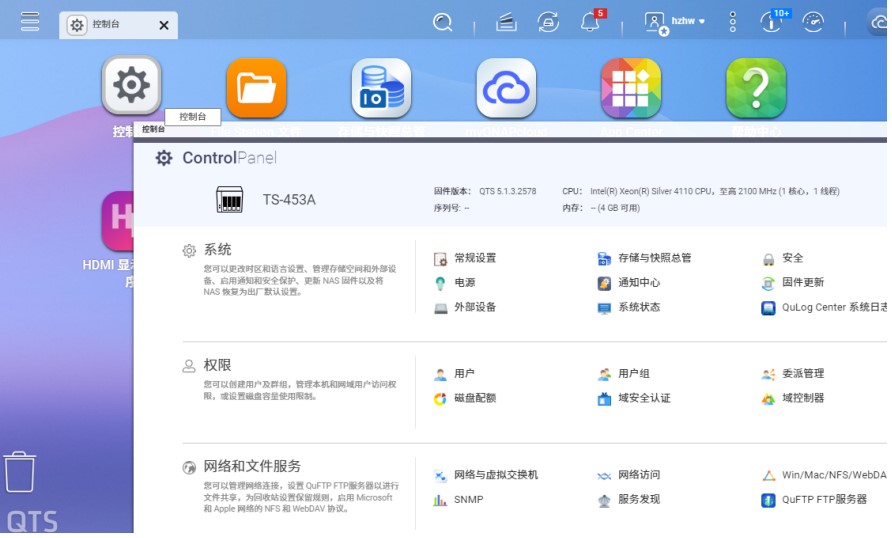The height and width of the screenshot is (538, 892).
Task: Open the hzhw user account dropdown
Action: (x=688, y=21)
